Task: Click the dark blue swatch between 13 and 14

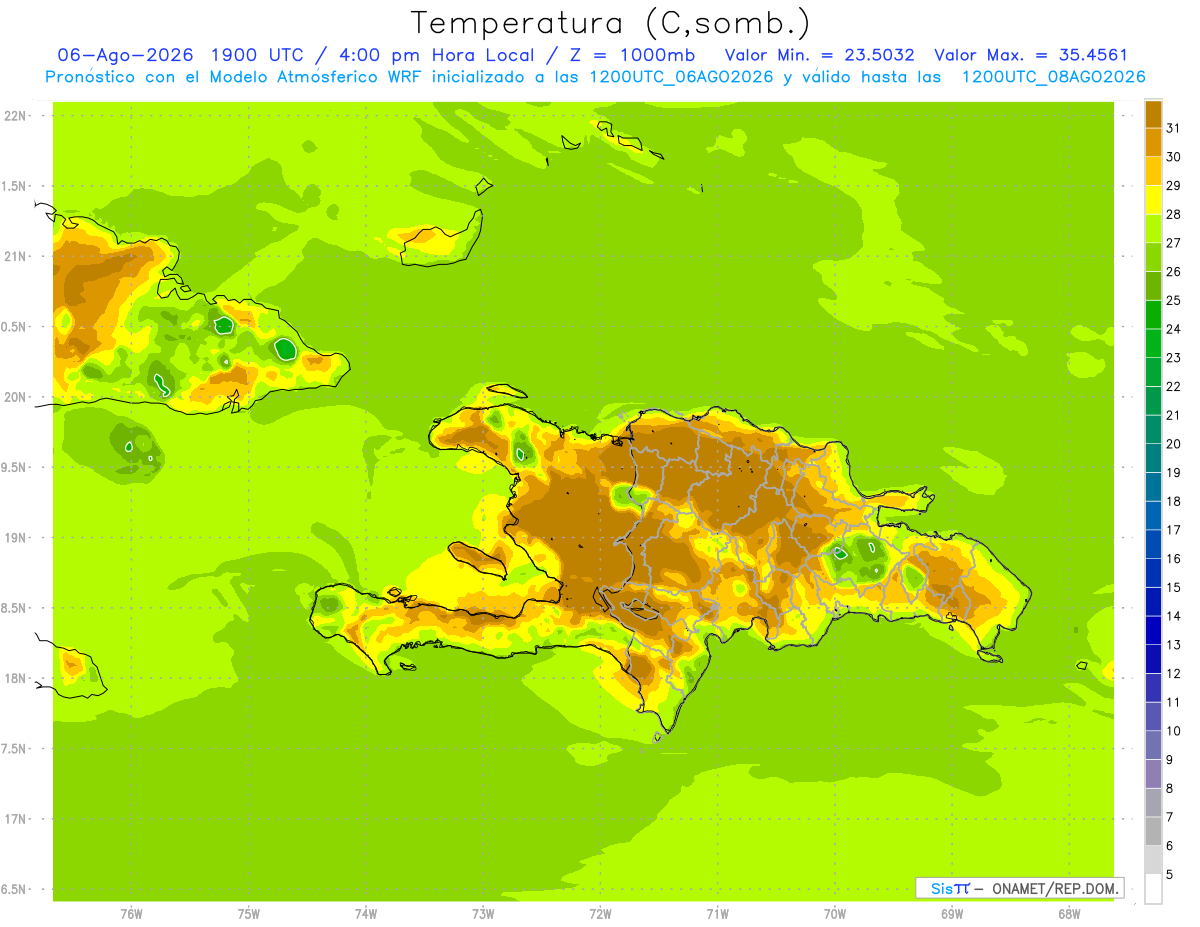Action: [x=1153, y=630]
